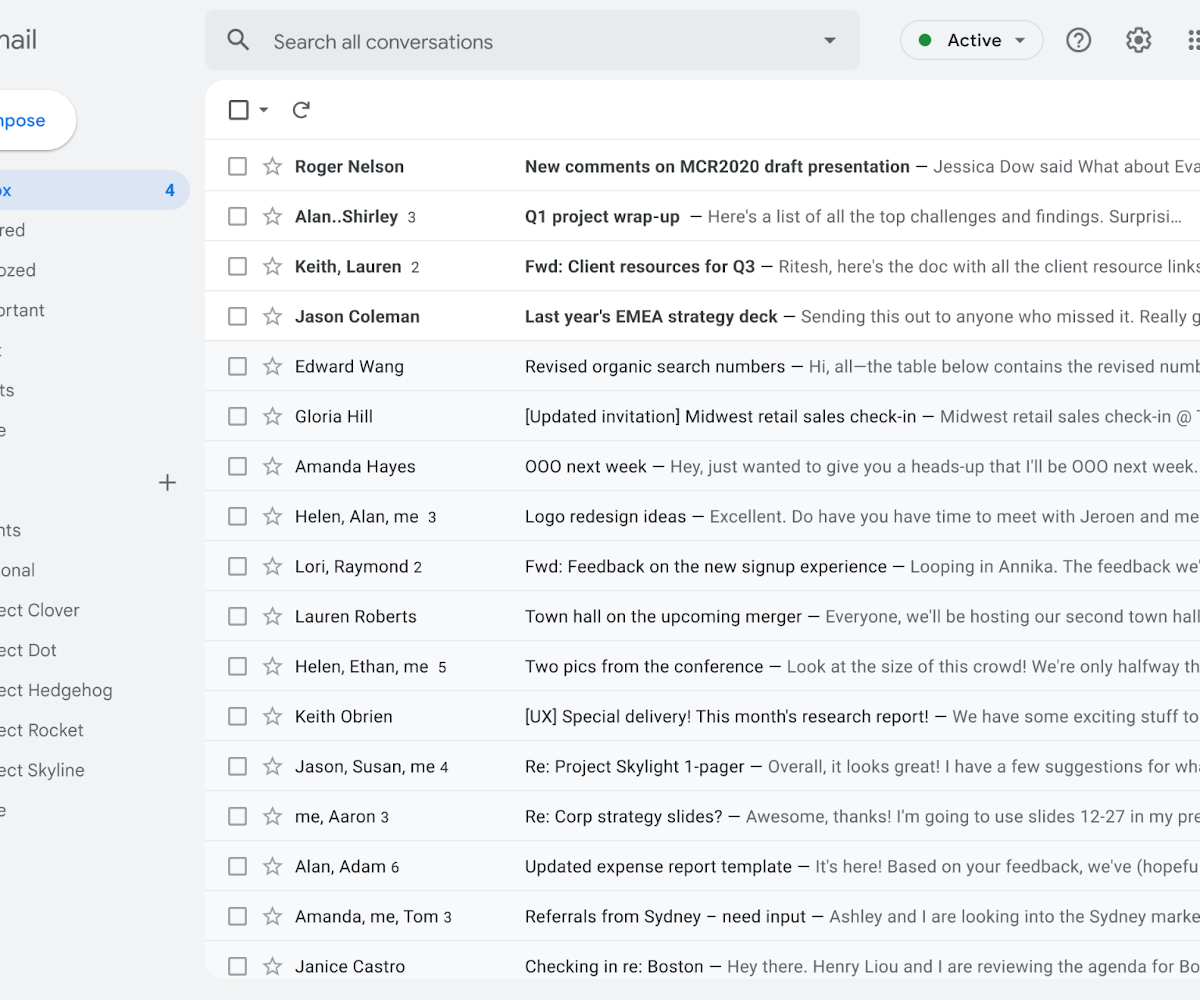
Task: Star the Jason Coleman email
Action: [x=272, y=317]
